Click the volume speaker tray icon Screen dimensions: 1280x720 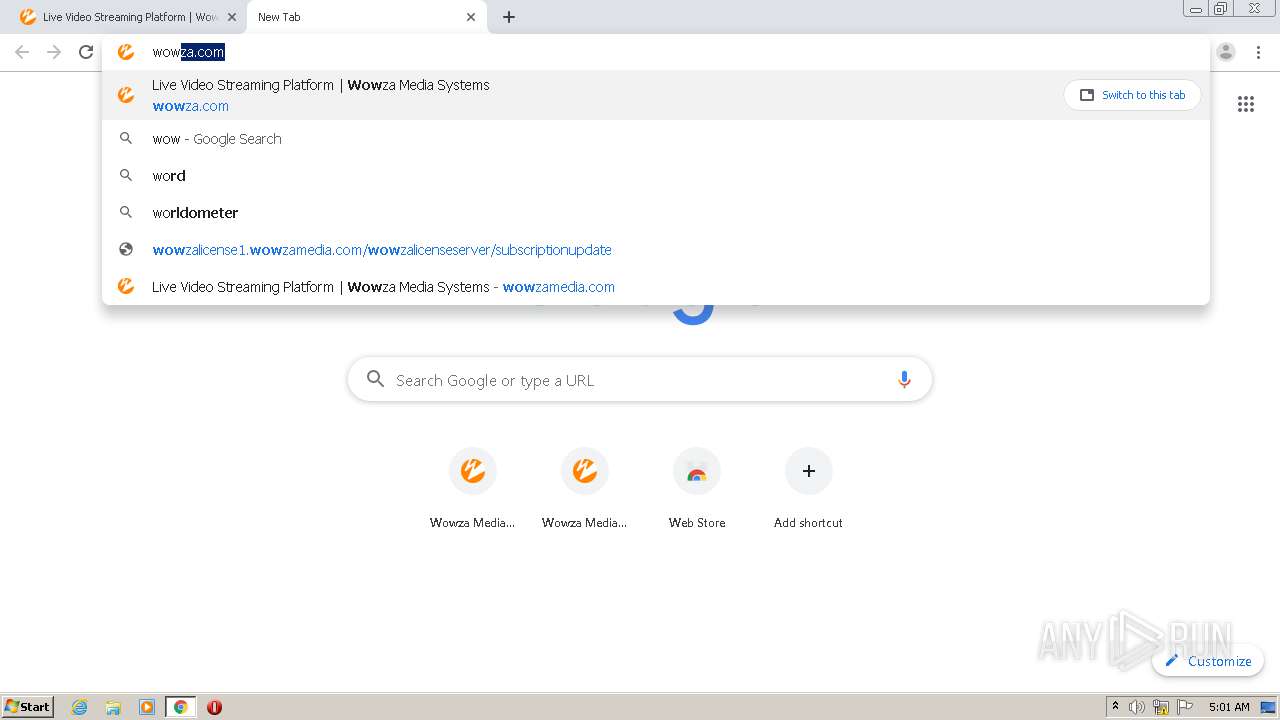(1137, 707)
